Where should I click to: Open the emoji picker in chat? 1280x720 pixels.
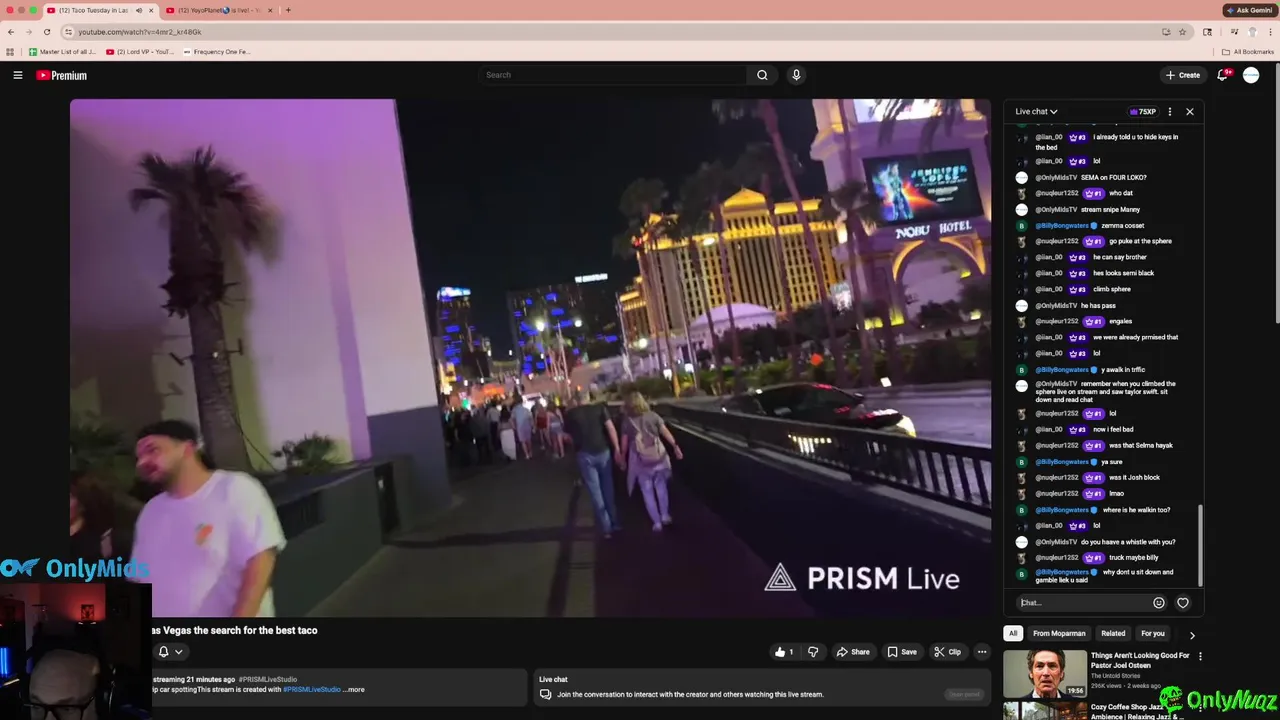pos(1159,603)
